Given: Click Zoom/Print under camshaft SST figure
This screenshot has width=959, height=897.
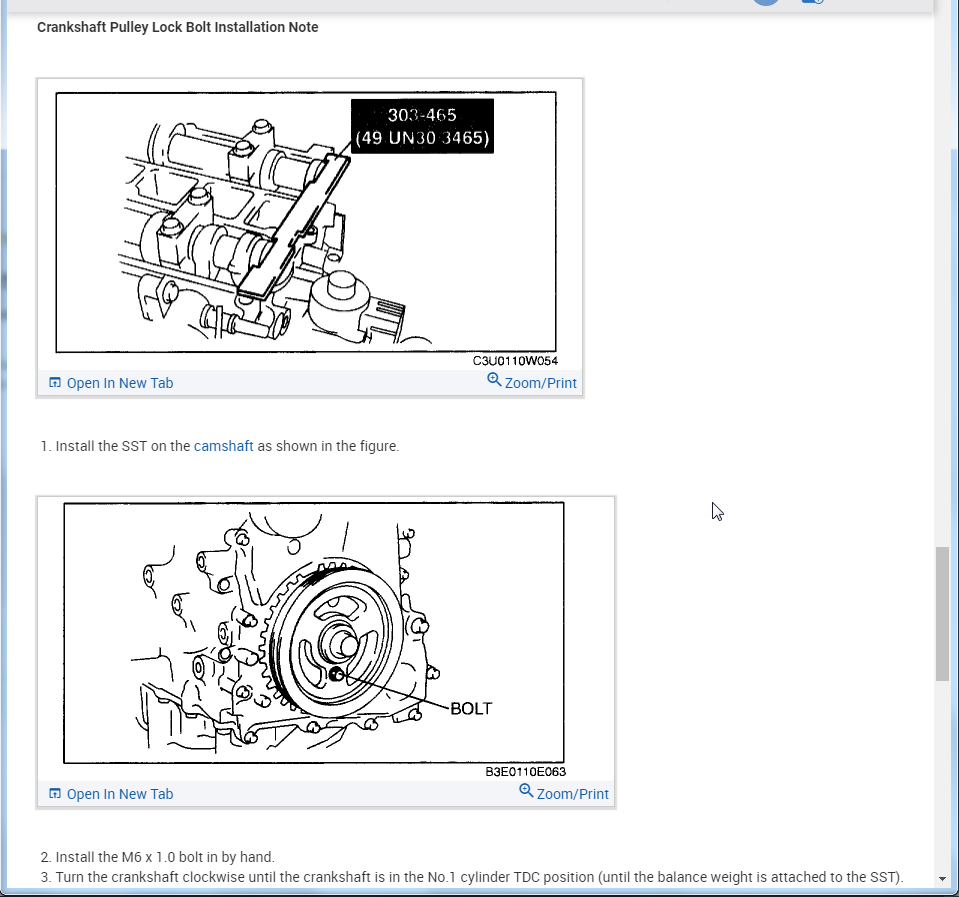Looking at the screenshot, I should point(540,383).
